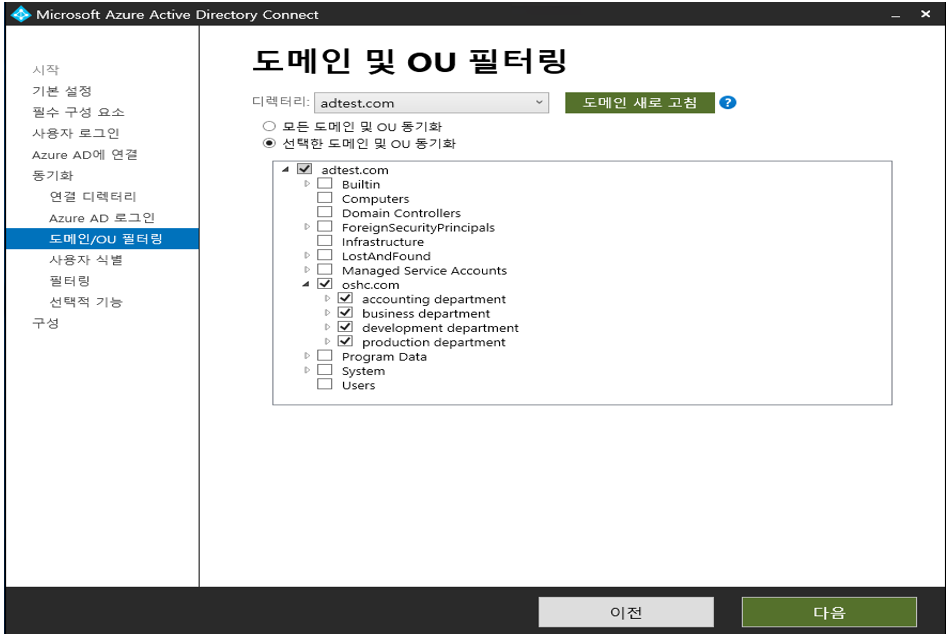Close the Azure AD Connect window
This screenshot has height=637, width=946.
tap(925, 14)
